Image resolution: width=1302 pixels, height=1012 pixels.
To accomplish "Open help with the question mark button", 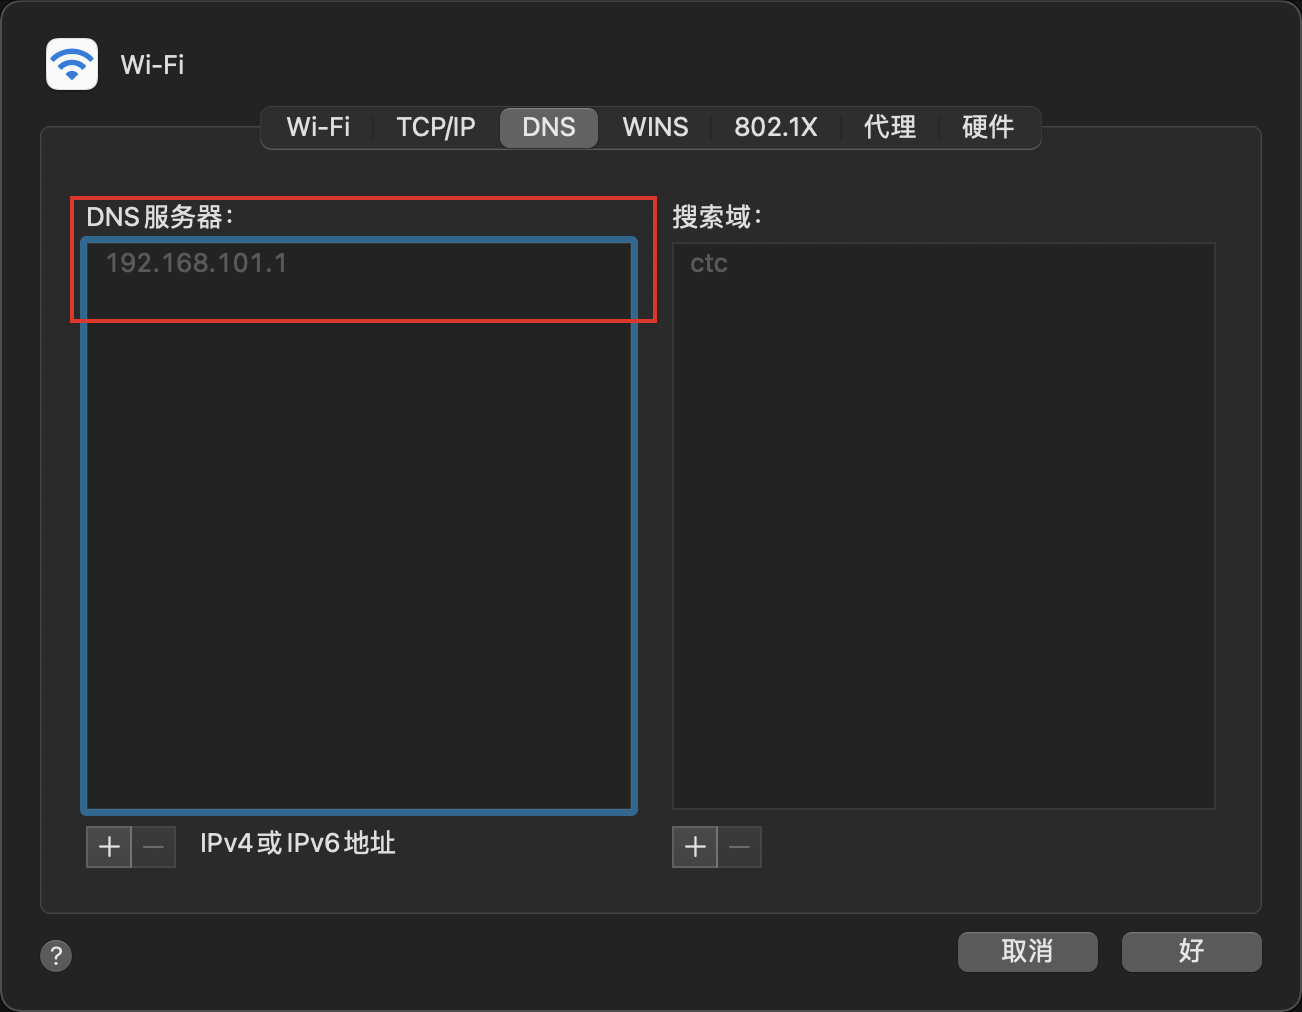I will click(56, 955).
